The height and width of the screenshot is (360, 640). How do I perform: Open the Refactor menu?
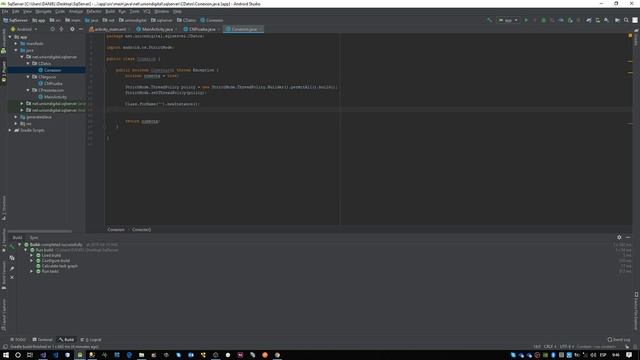(x=93, y=11)
